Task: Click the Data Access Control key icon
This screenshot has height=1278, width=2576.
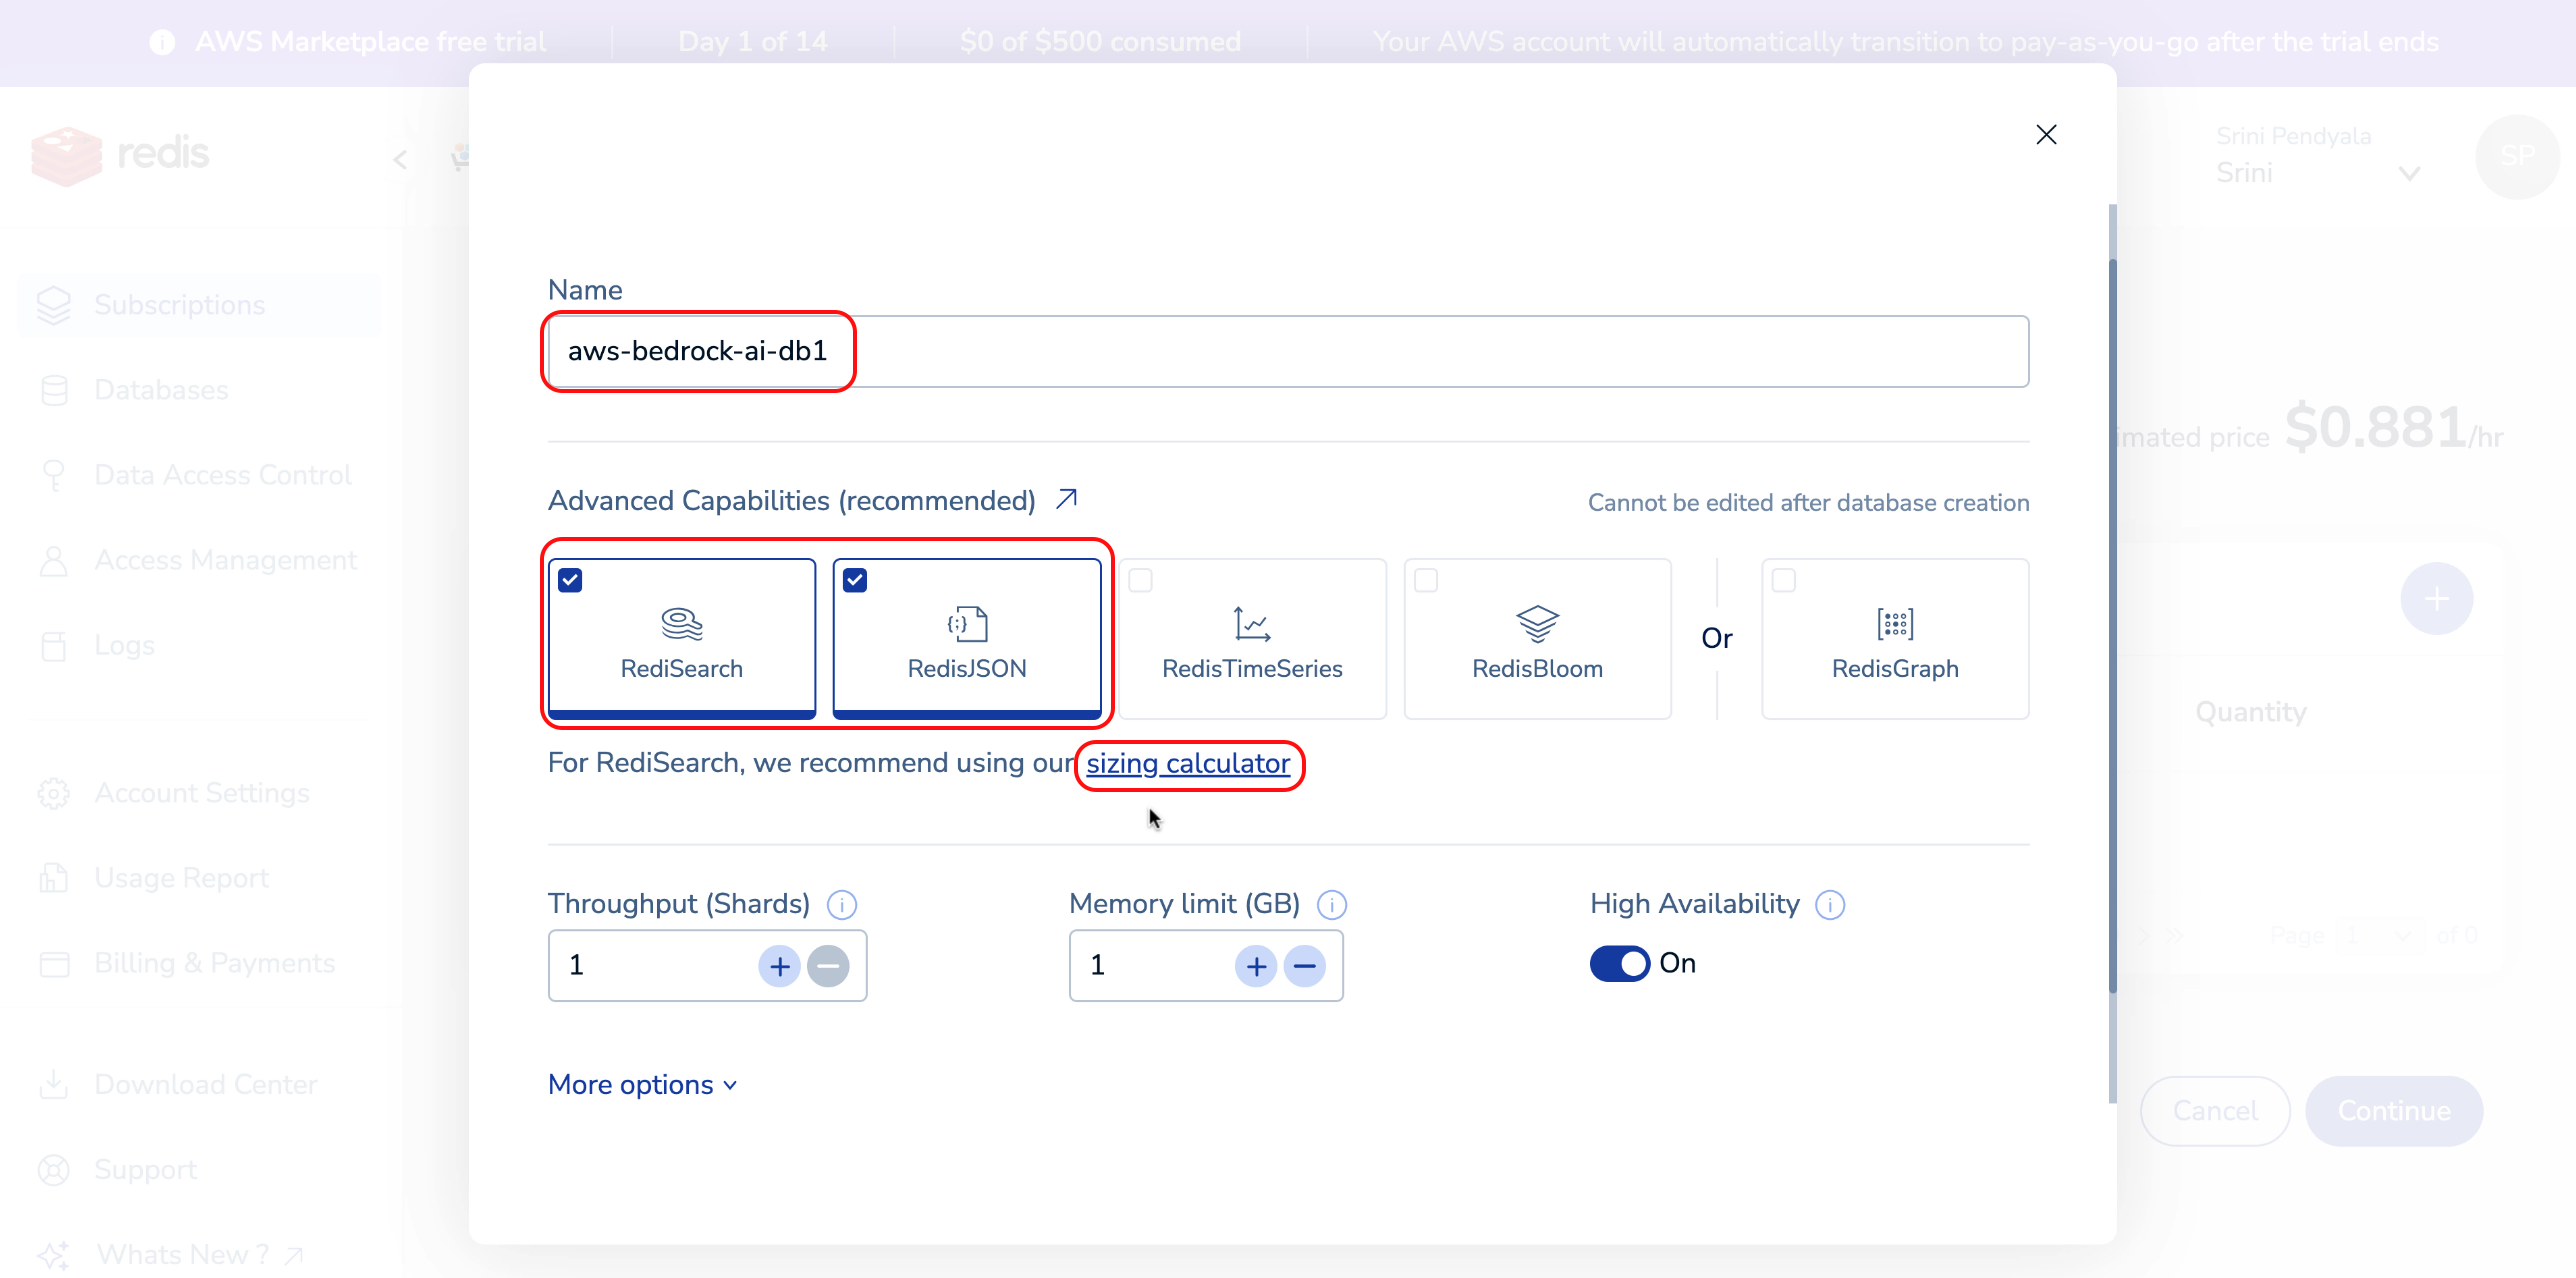Action: click(54, 474)
